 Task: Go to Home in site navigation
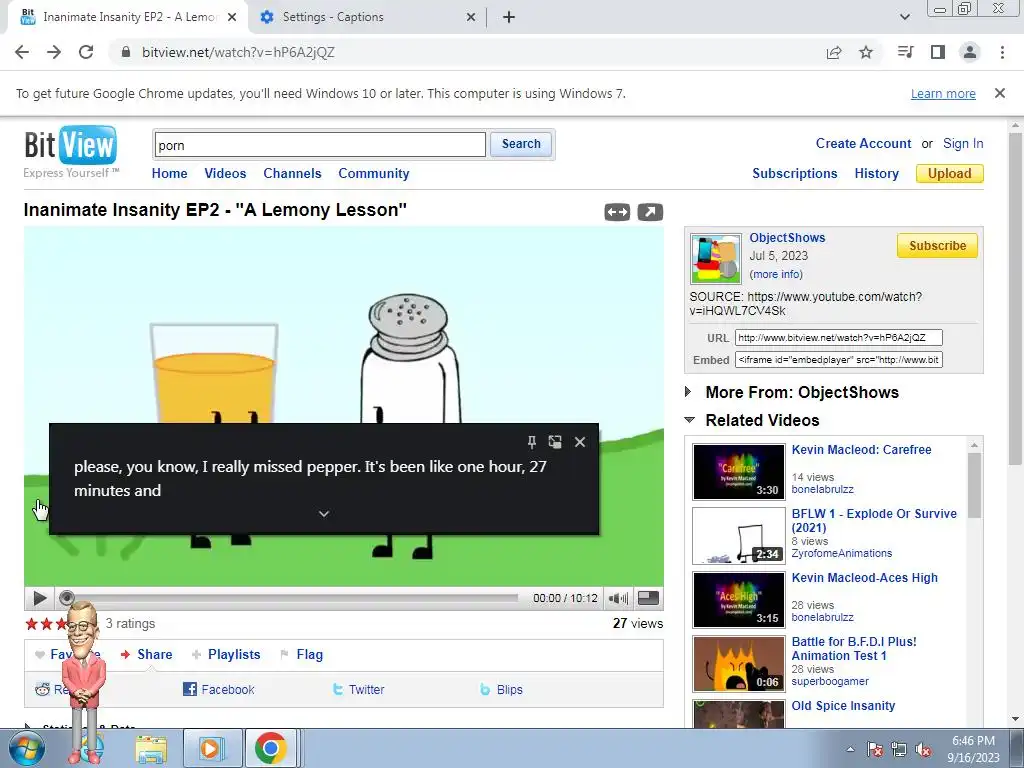click(169, 174)
